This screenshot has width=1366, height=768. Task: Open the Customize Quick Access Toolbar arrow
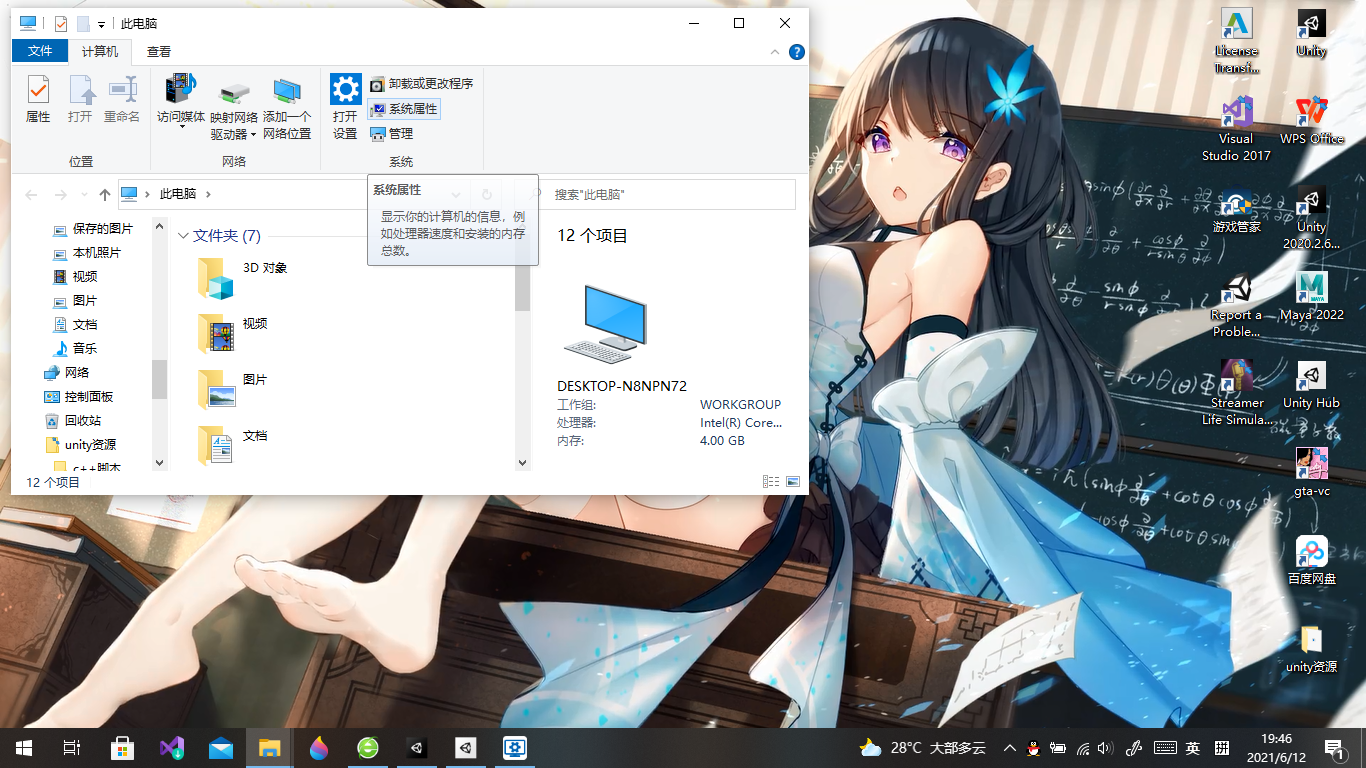pos(101,24)
